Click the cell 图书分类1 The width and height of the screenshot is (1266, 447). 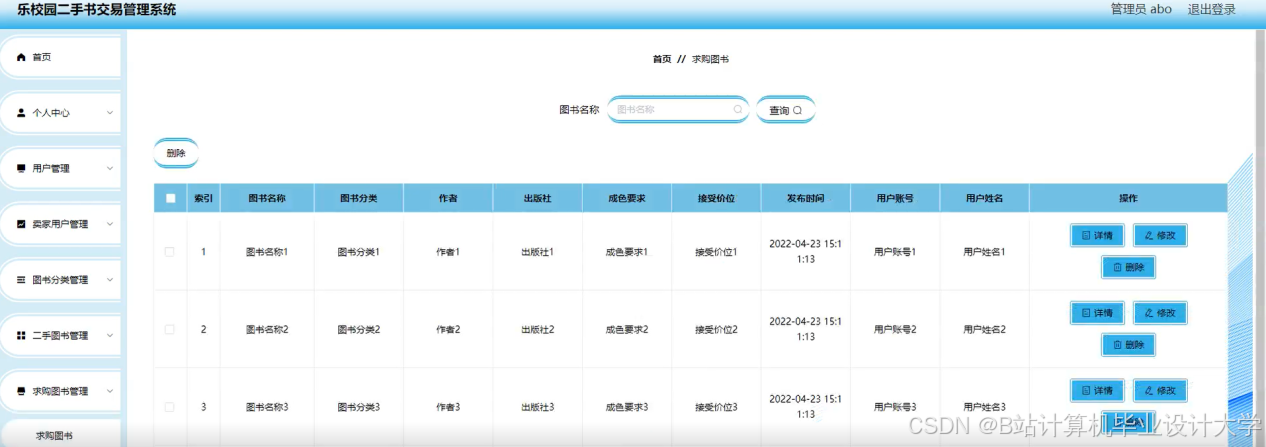click(359, 252)
